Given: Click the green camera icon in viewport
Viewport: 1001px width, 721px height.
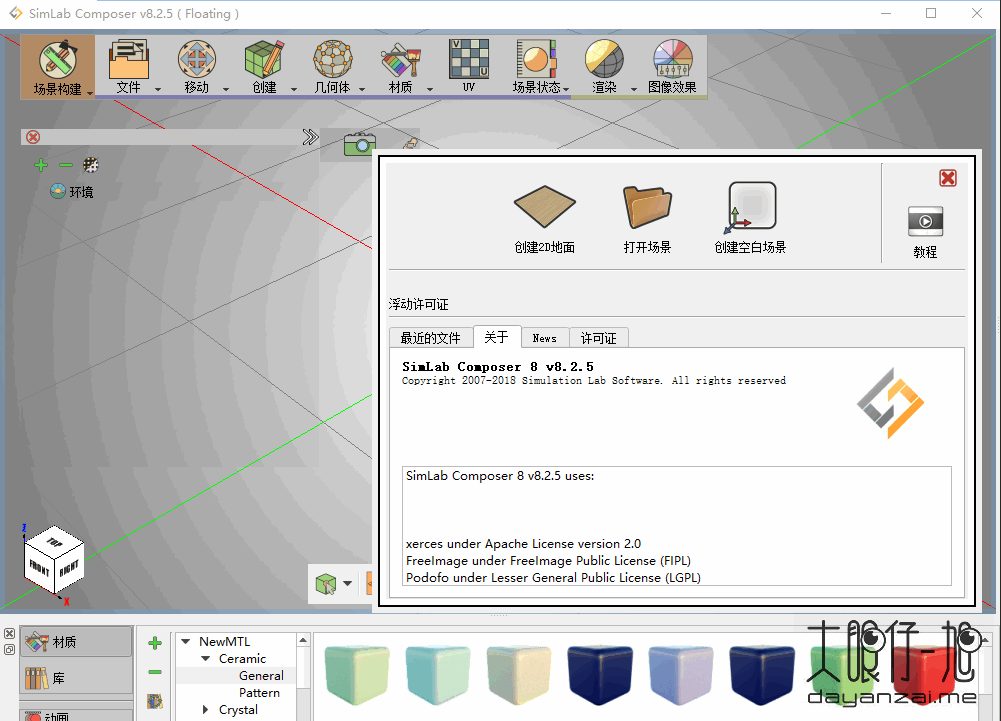Looking at the screenshot, I should pos(359,143).
